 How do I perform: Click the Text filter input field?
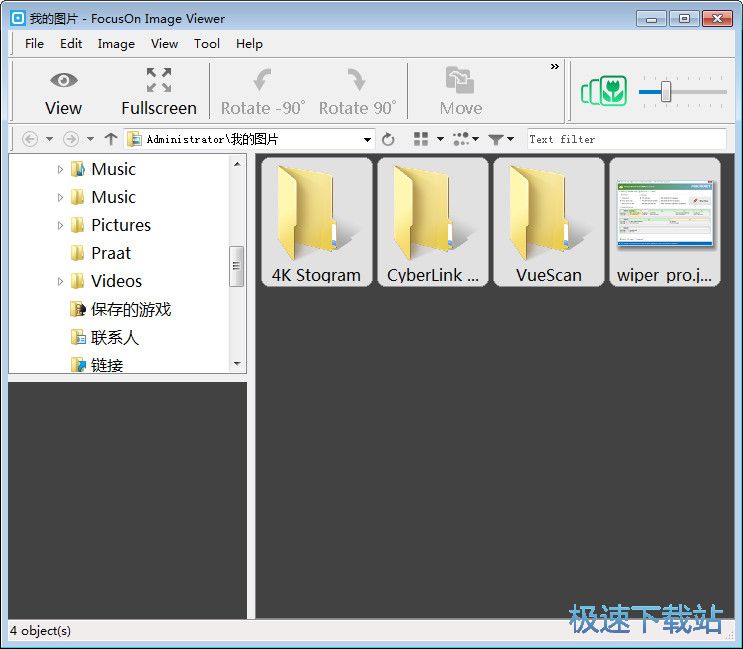point(626,139)
